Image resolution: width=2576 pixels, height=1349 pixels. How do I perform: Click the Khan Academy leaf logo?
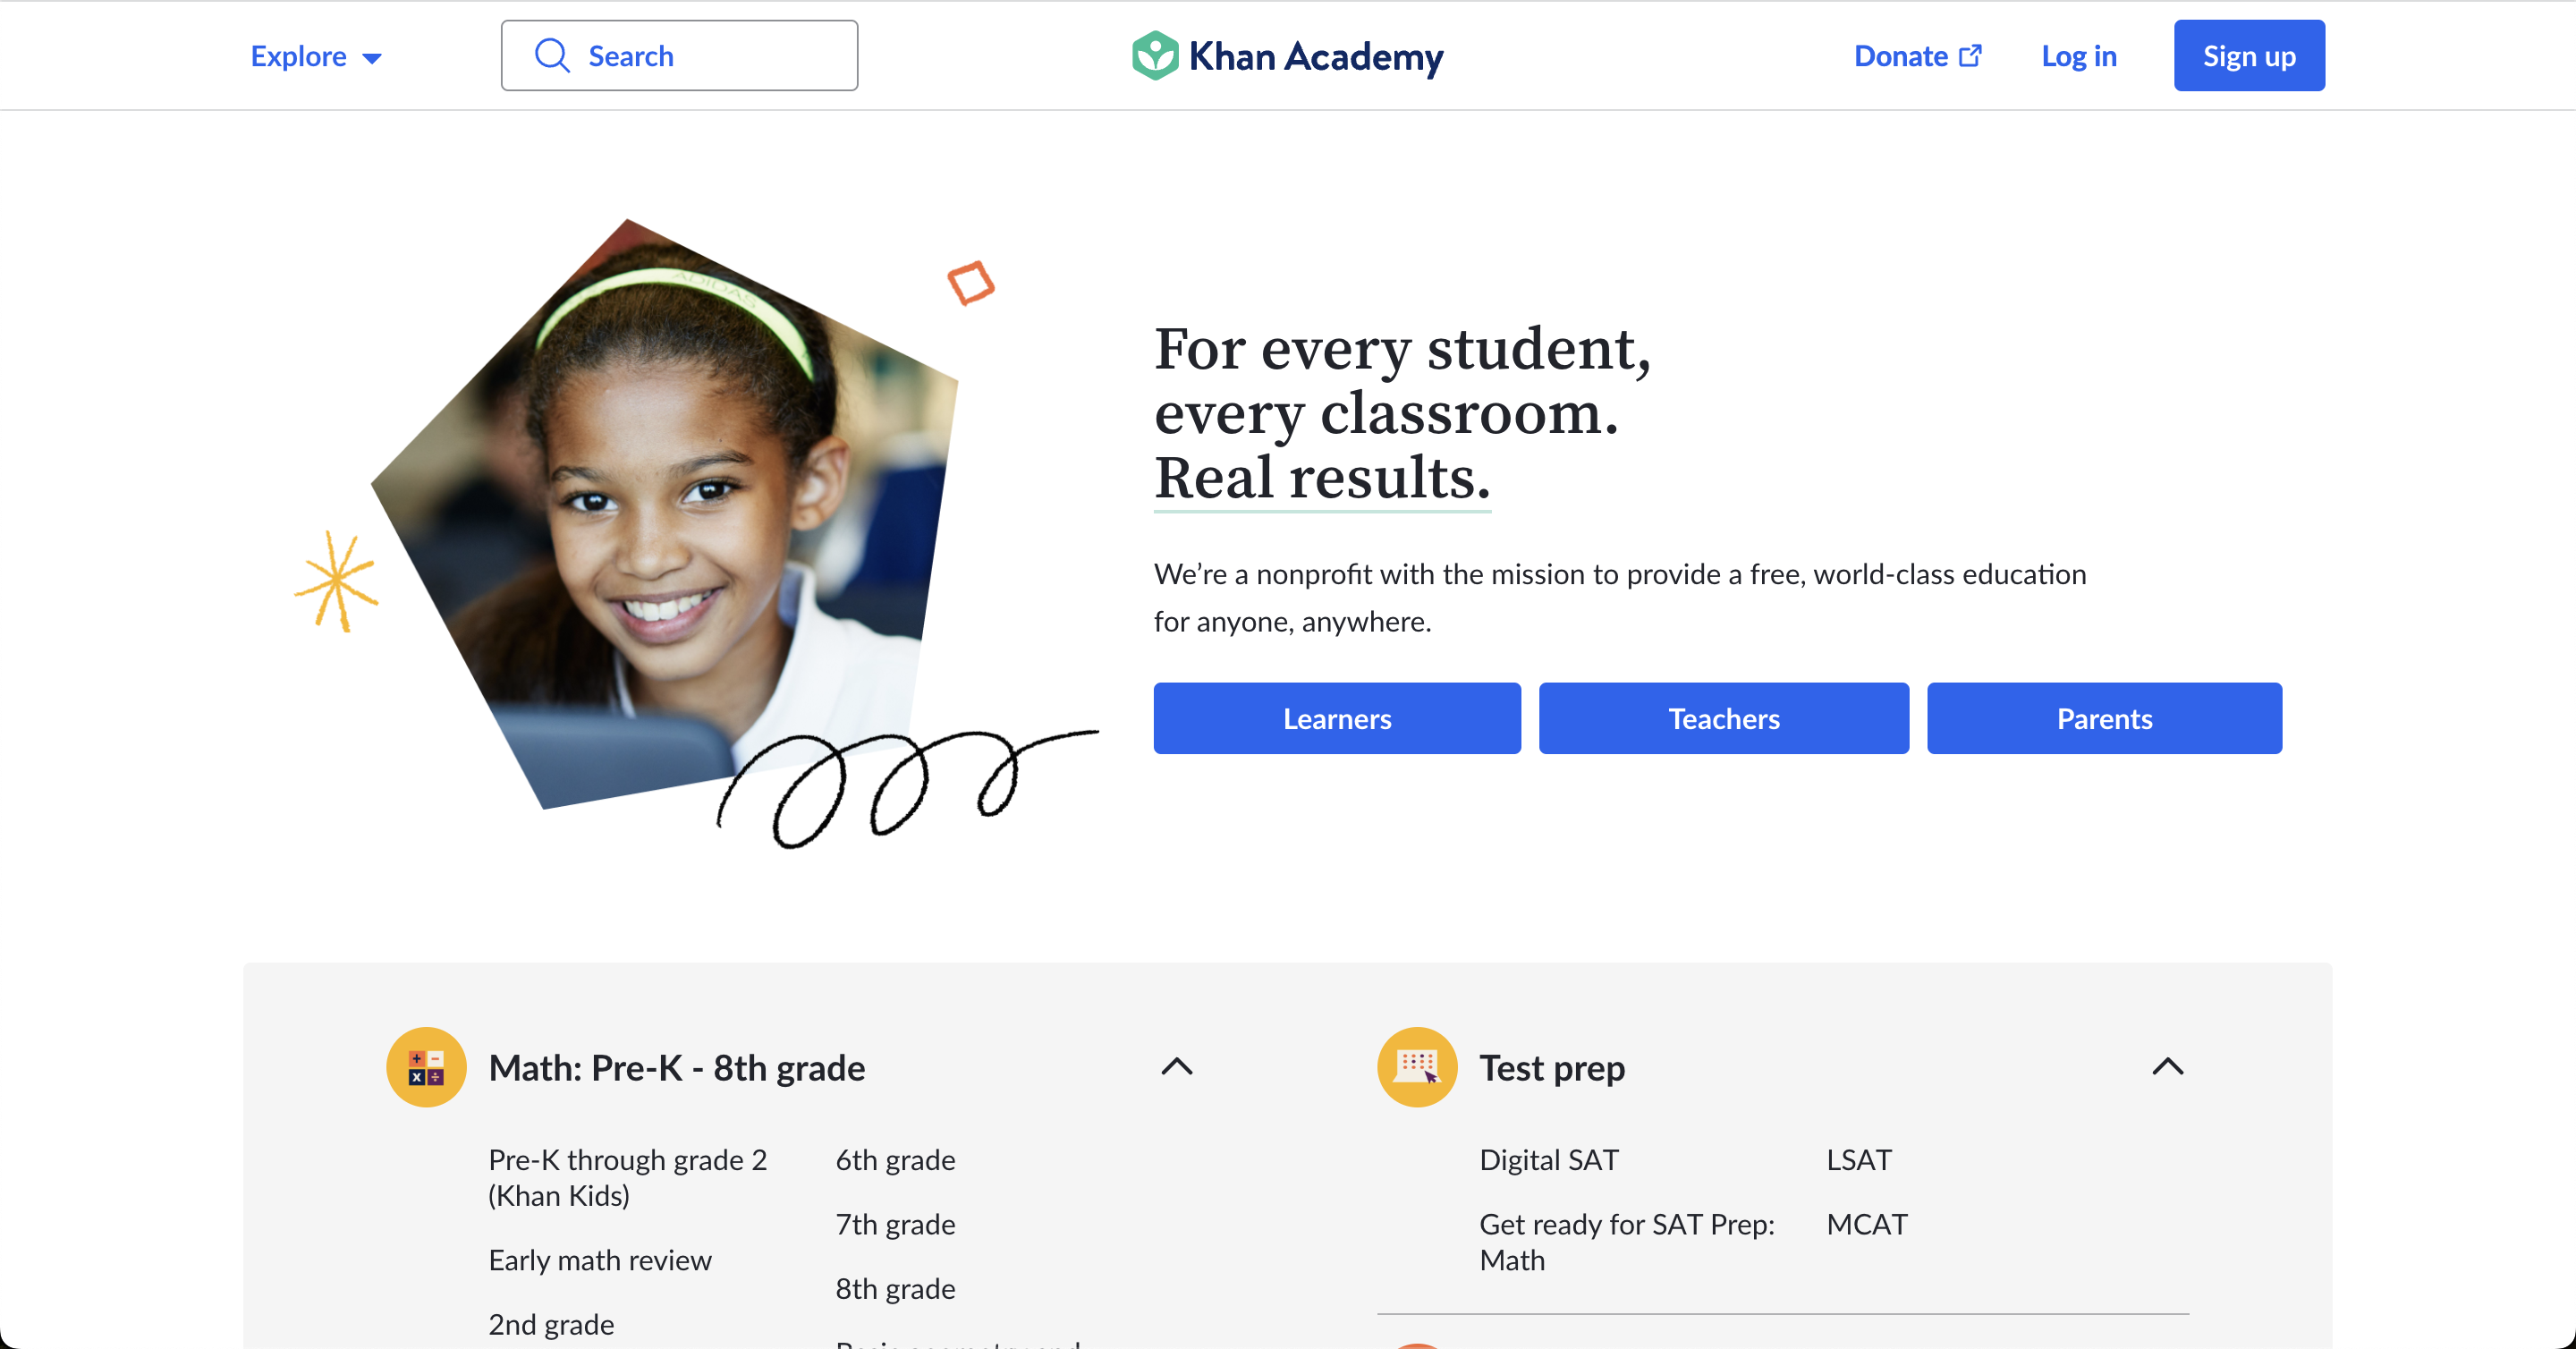pos(1155,56)
